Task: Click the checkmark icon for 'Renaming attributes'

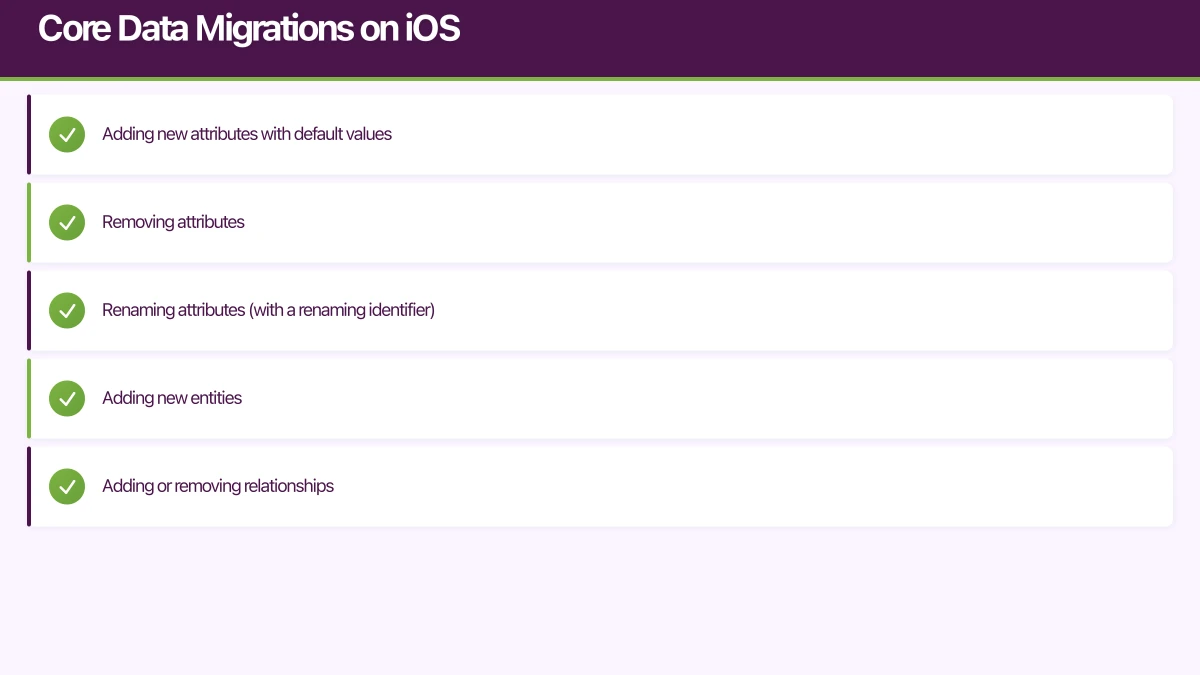Action: (67, 310)
